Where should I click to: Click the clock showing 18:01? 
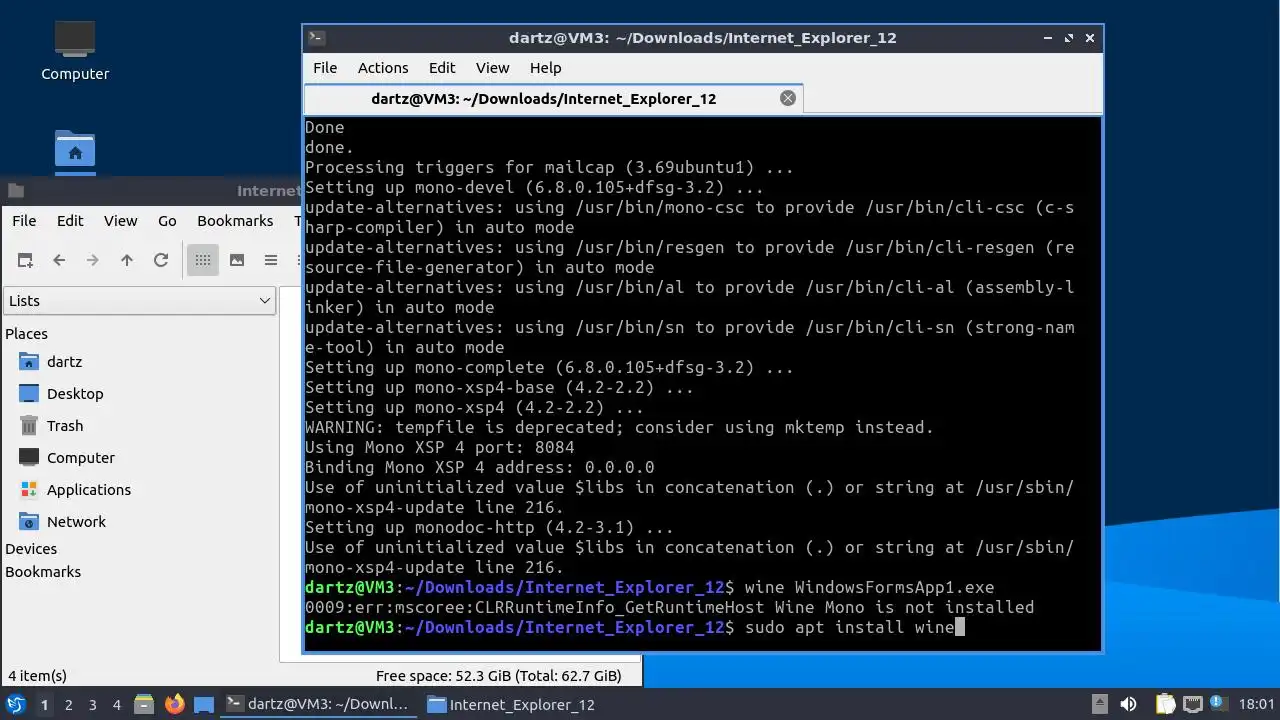pos(1256,704)
